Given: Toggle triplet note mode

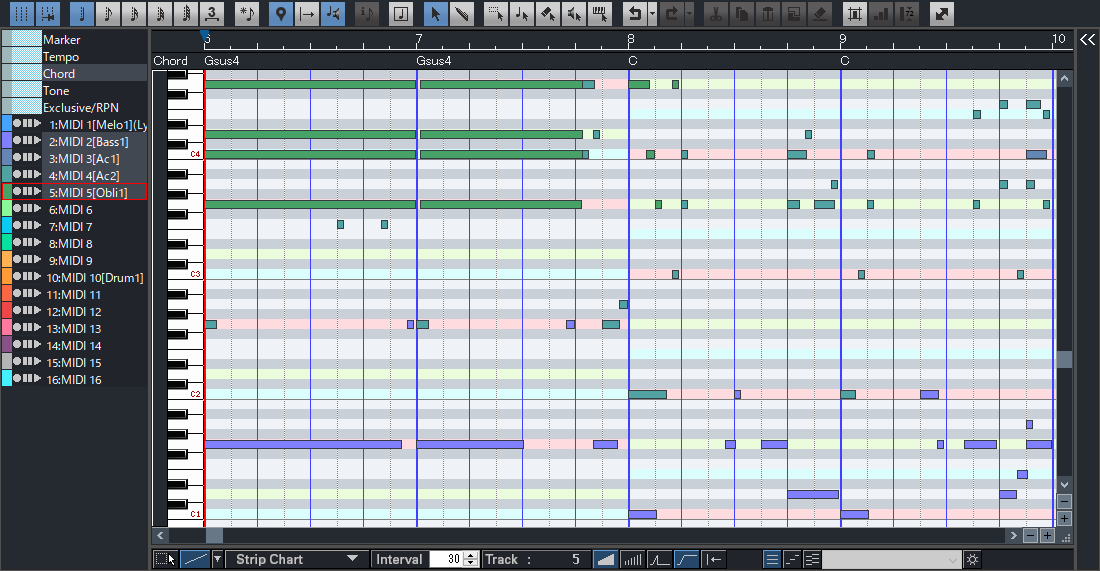Looking at the screenshot, I should [x=211, y=13].
